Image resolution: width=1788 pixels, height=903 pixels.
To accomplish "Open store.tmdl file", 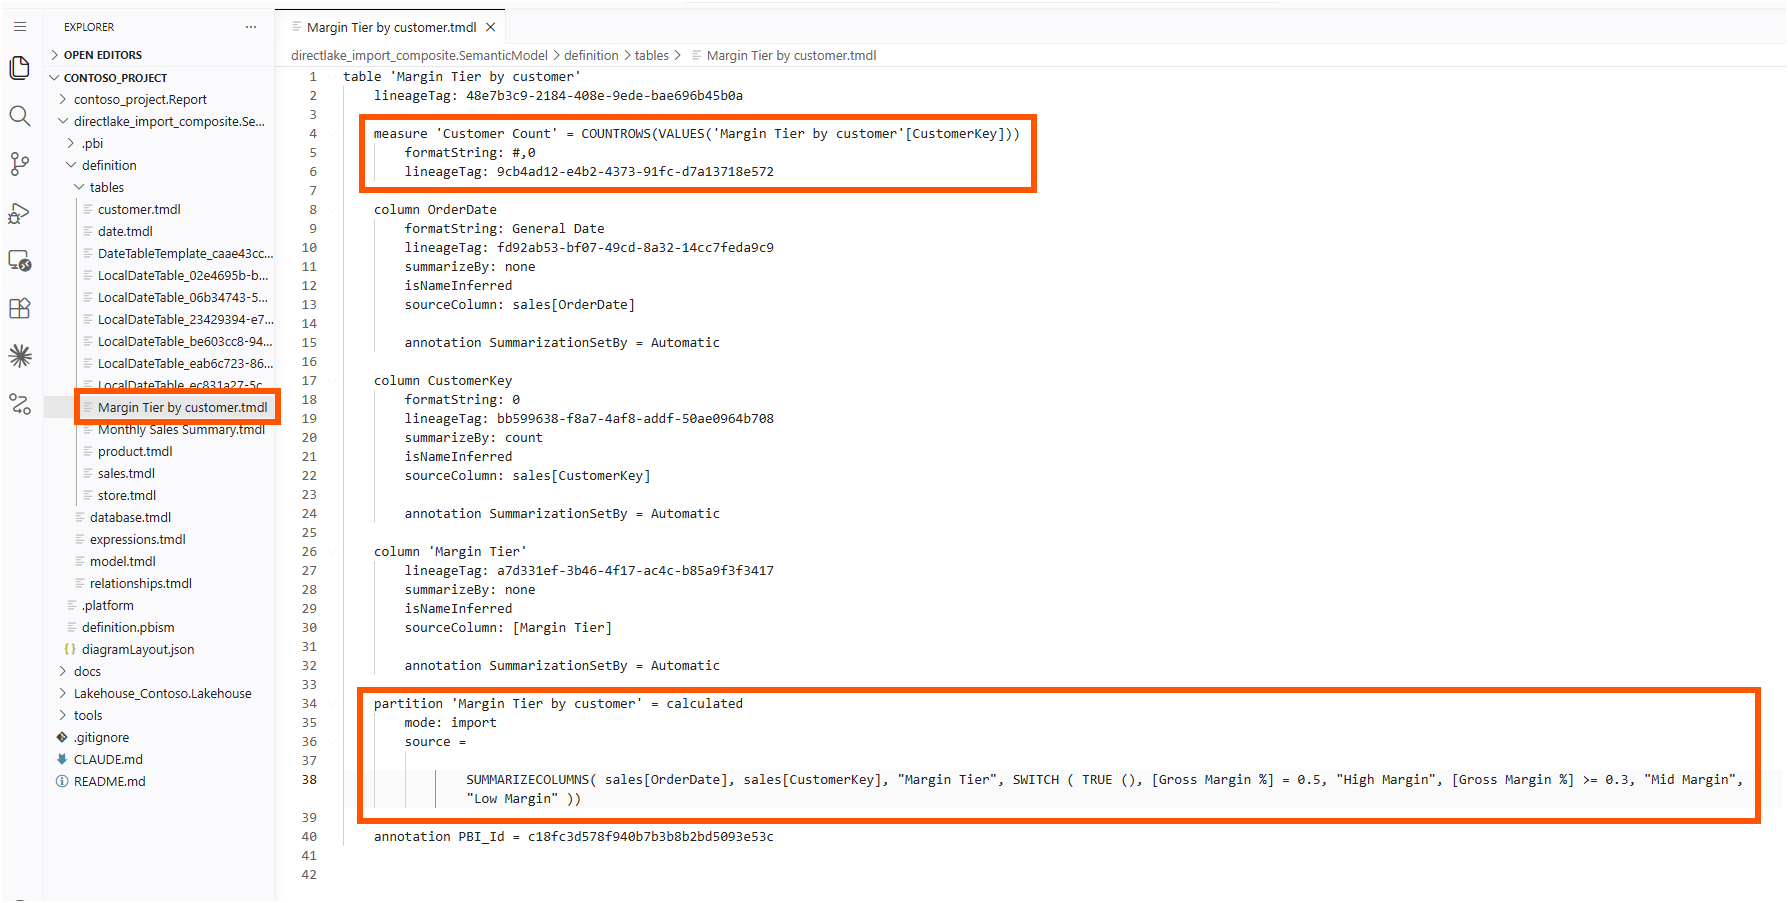I will coord(127,495).
